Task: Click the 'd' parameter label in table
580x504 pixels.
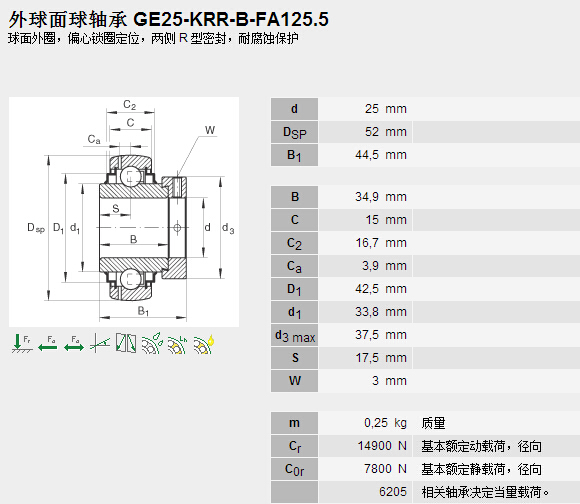Action: 294,109
